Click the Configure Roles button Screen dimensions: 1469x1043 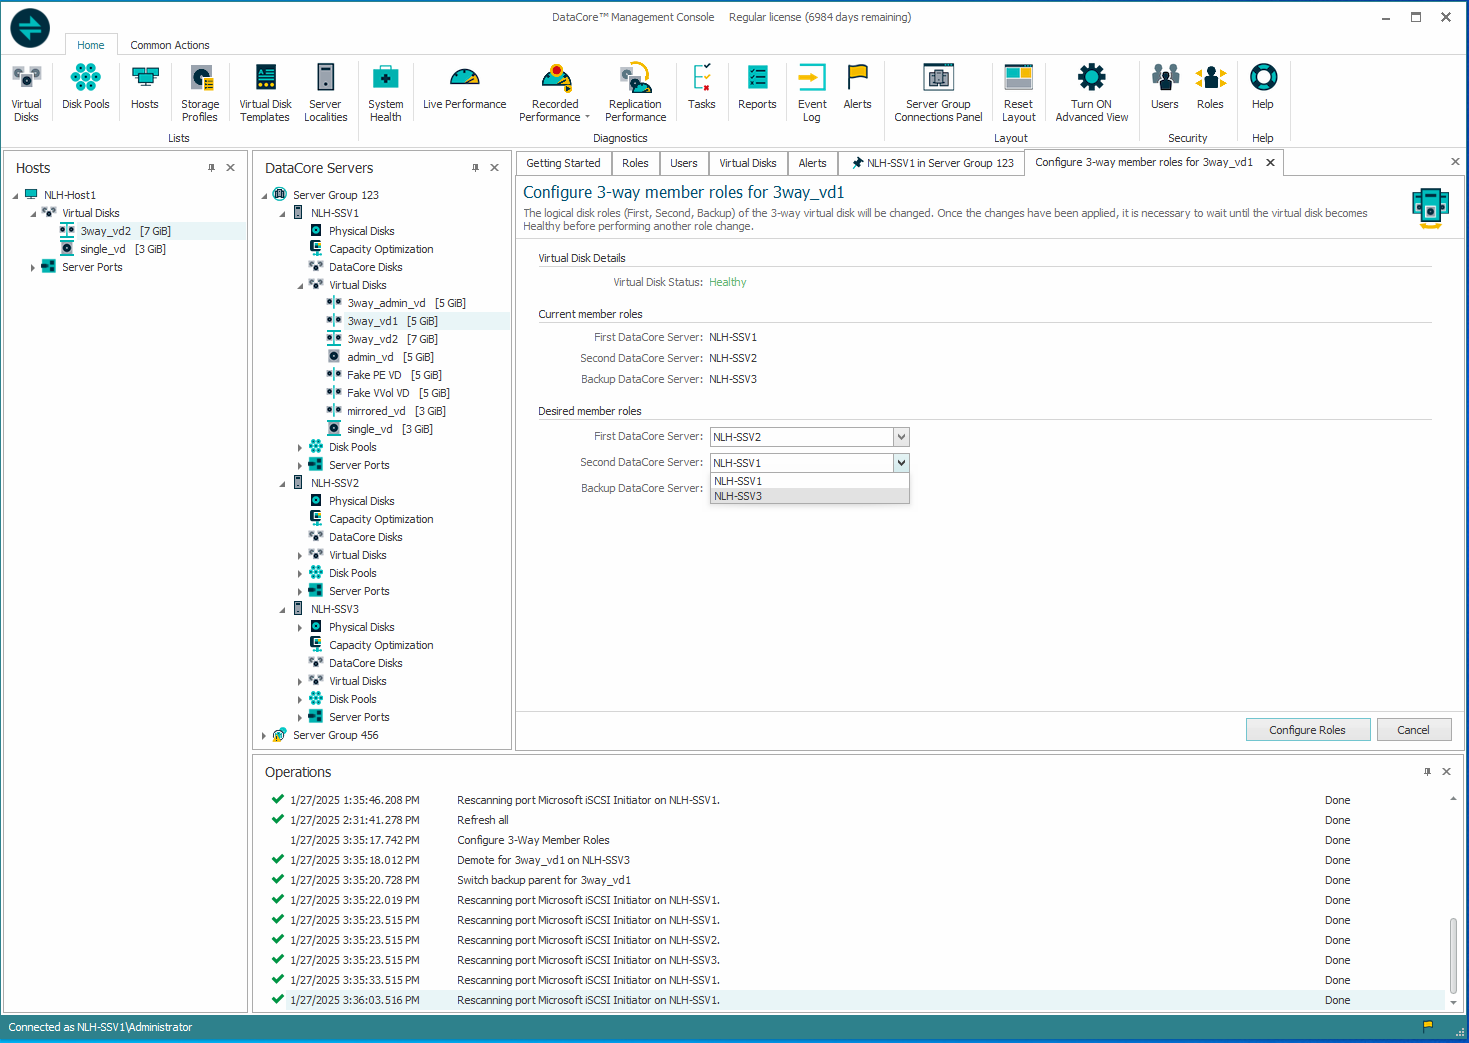[x=1306, y=730]
